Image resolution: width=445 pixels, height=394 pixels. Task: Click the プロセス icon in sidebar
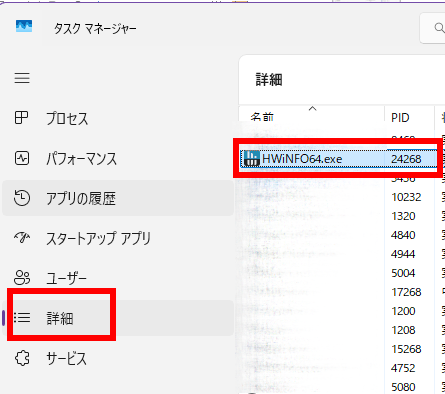22,118
